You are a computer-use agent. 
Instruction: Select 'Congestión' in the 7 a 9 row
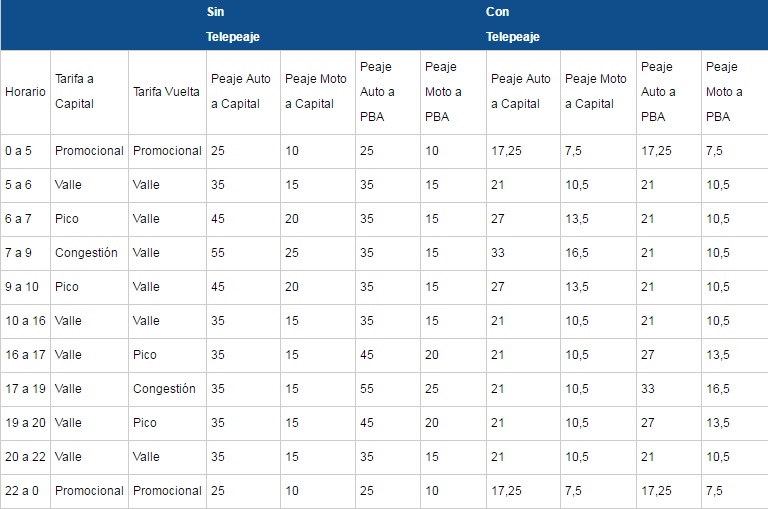click(86, 253)
